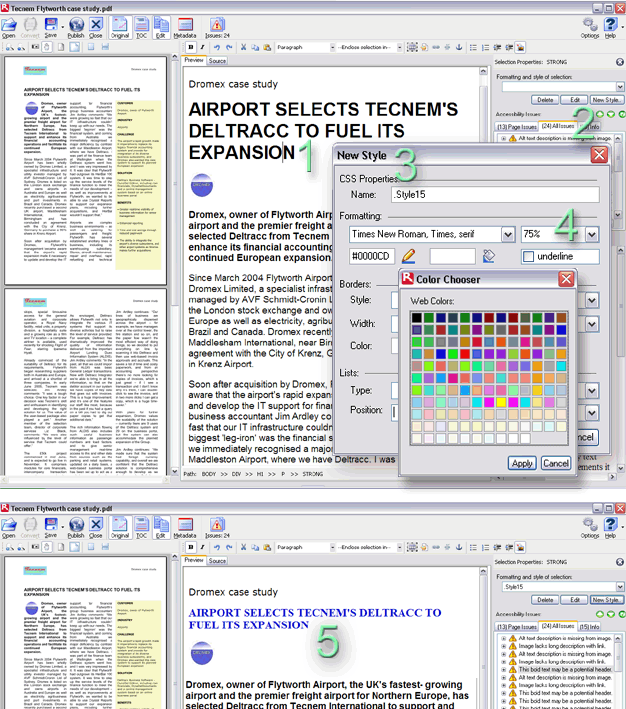Toggle Original view in lower window
Image resolution: width=626 pixels, height=709 pixels.
point(120,528)
